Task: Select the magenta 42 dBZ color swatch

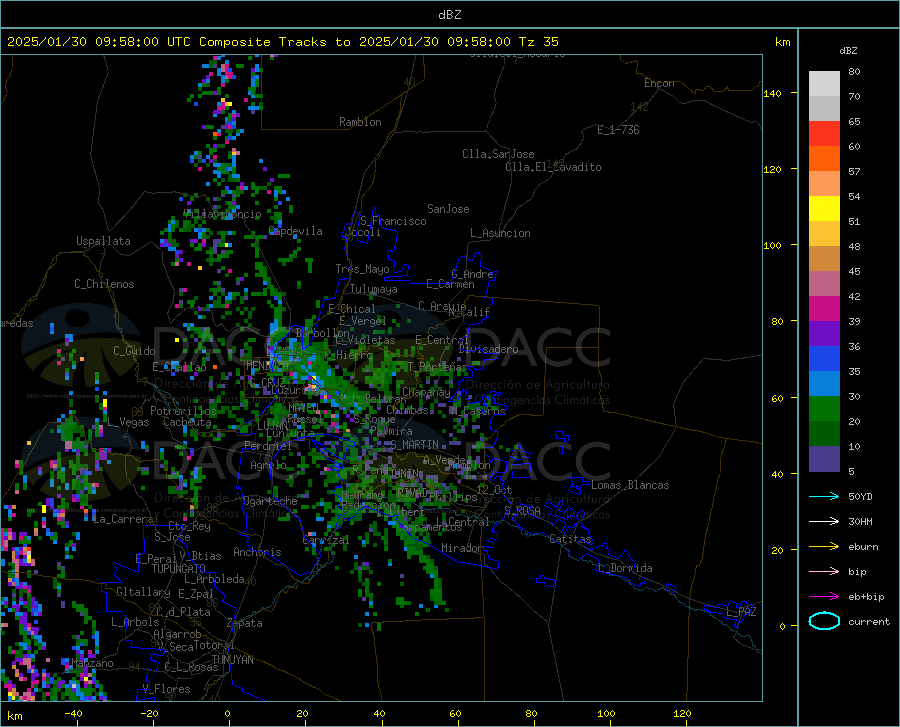Action: click(824, 309)
